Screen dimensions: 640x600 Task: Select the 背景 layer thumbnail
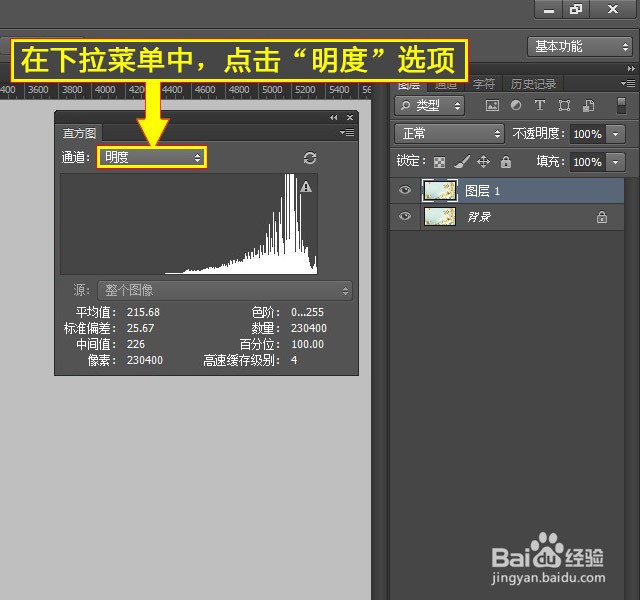[x=440, y=216]
